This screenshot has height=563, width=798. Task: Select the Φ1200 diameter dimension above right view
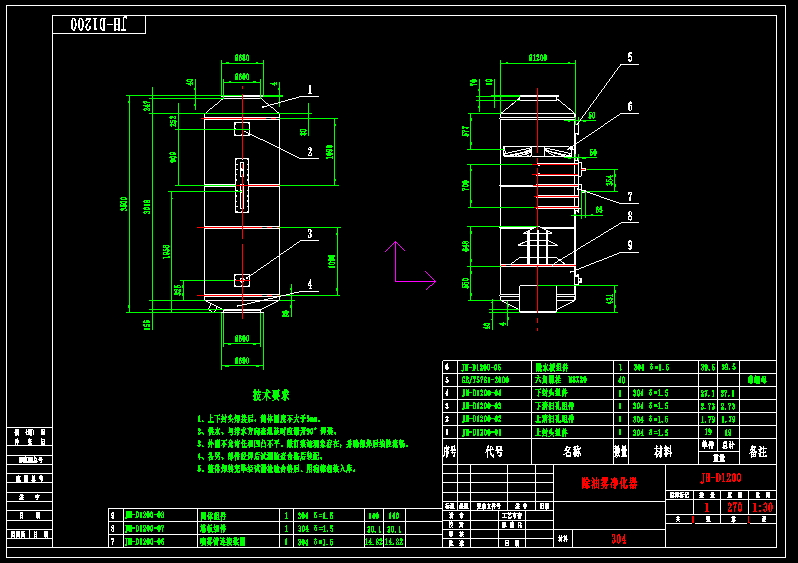538,58
